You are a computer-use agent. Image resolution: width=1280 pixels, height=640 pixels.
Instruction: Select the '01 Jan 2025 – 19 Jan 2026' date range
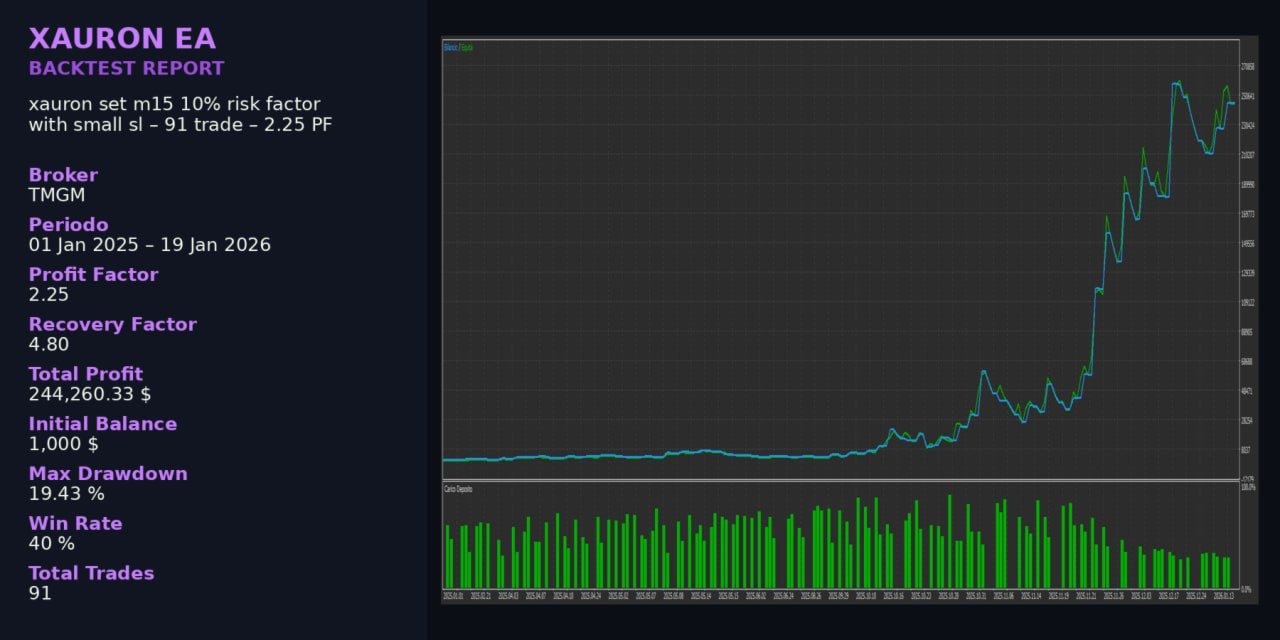point(150,245)
